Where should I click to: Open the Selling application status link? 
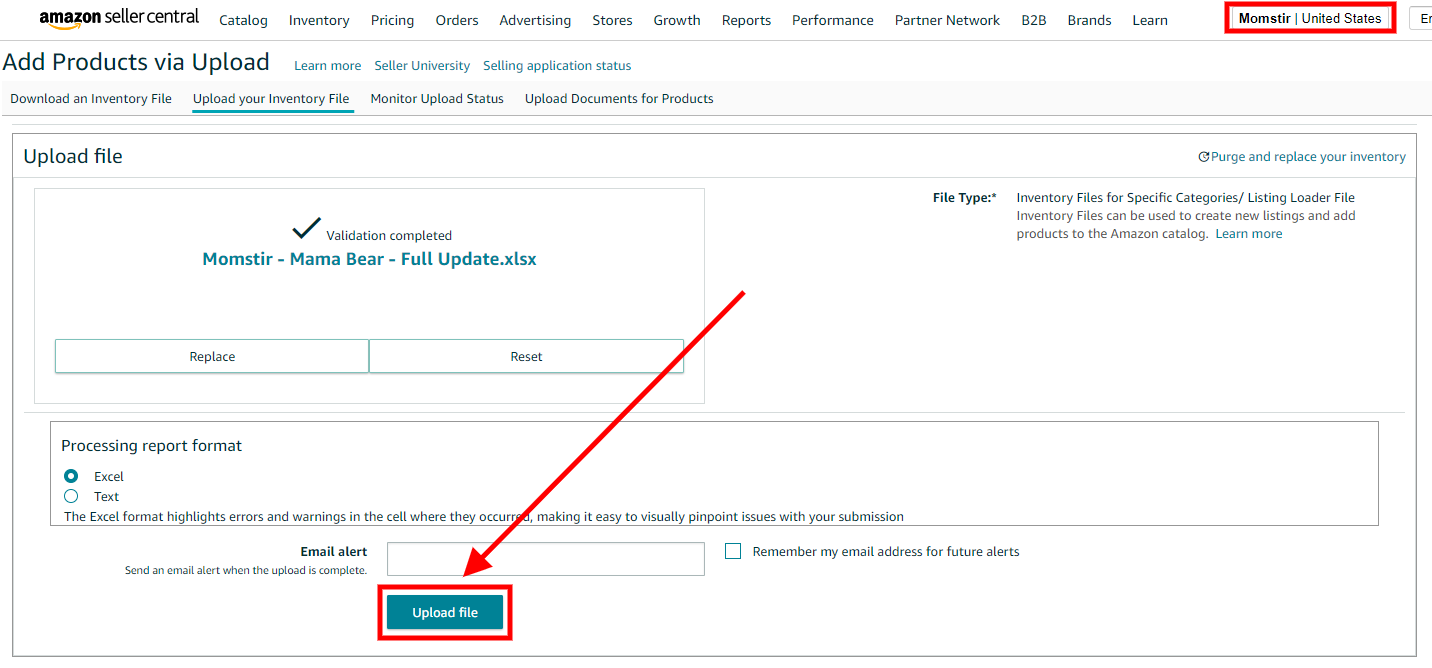[x=557, y=66]
